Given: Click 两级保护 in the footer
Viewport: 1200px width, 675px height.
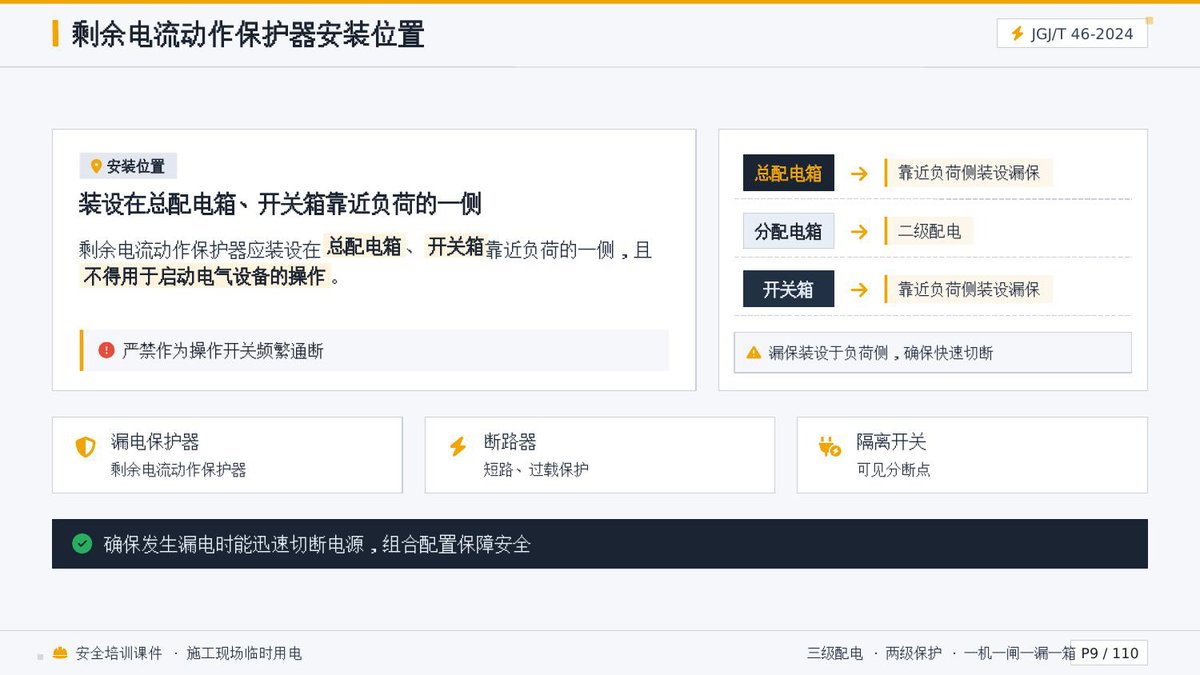Looking at the screenshot, I should click(914, 653).
